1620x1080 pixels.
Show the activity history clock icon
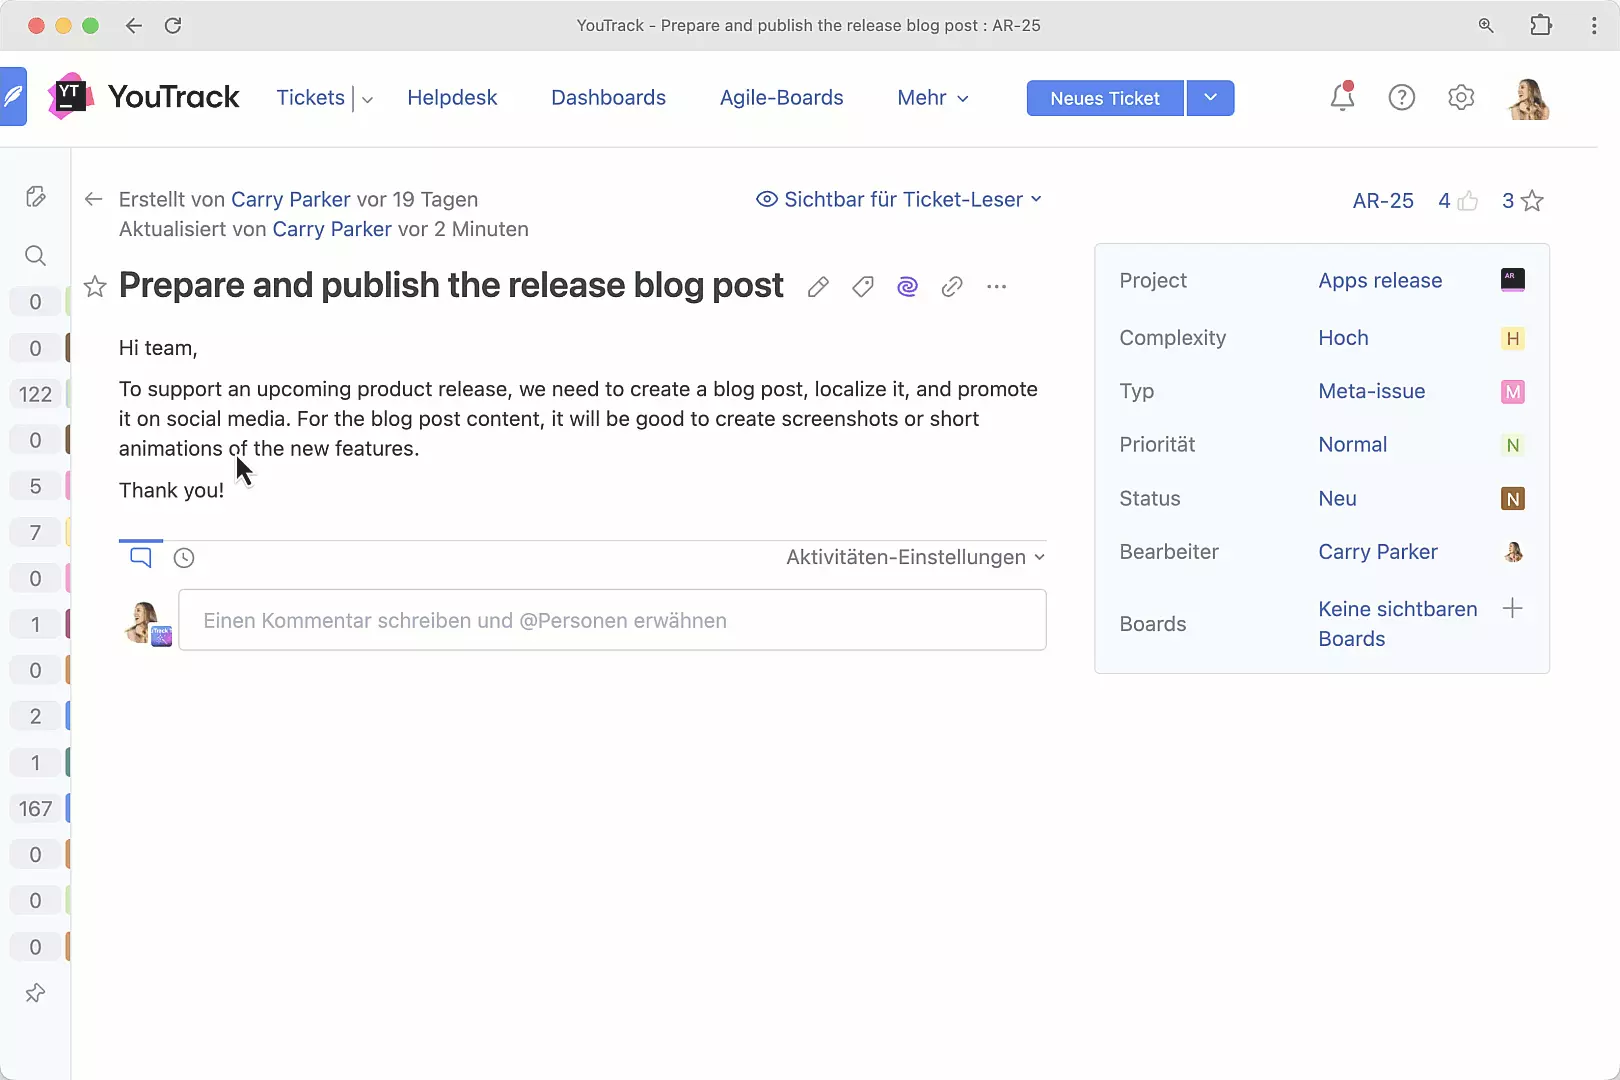(x=184, y=558)
